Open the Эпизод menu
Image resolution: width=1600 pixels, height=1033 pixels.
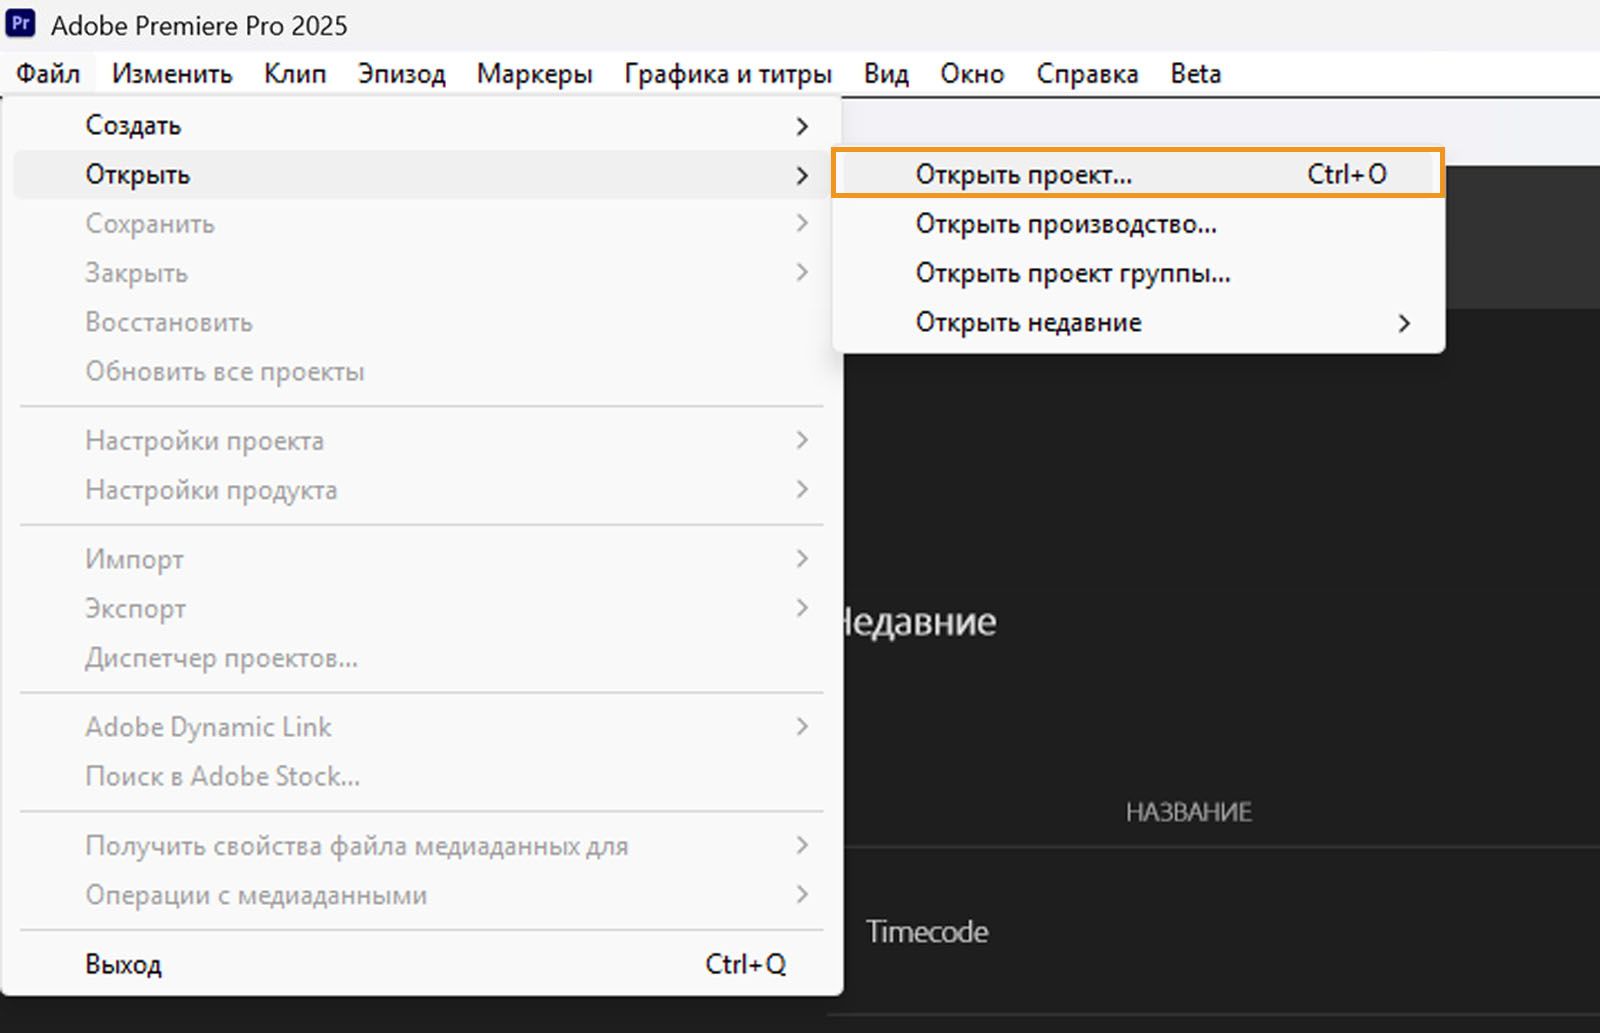pos(401,74)
